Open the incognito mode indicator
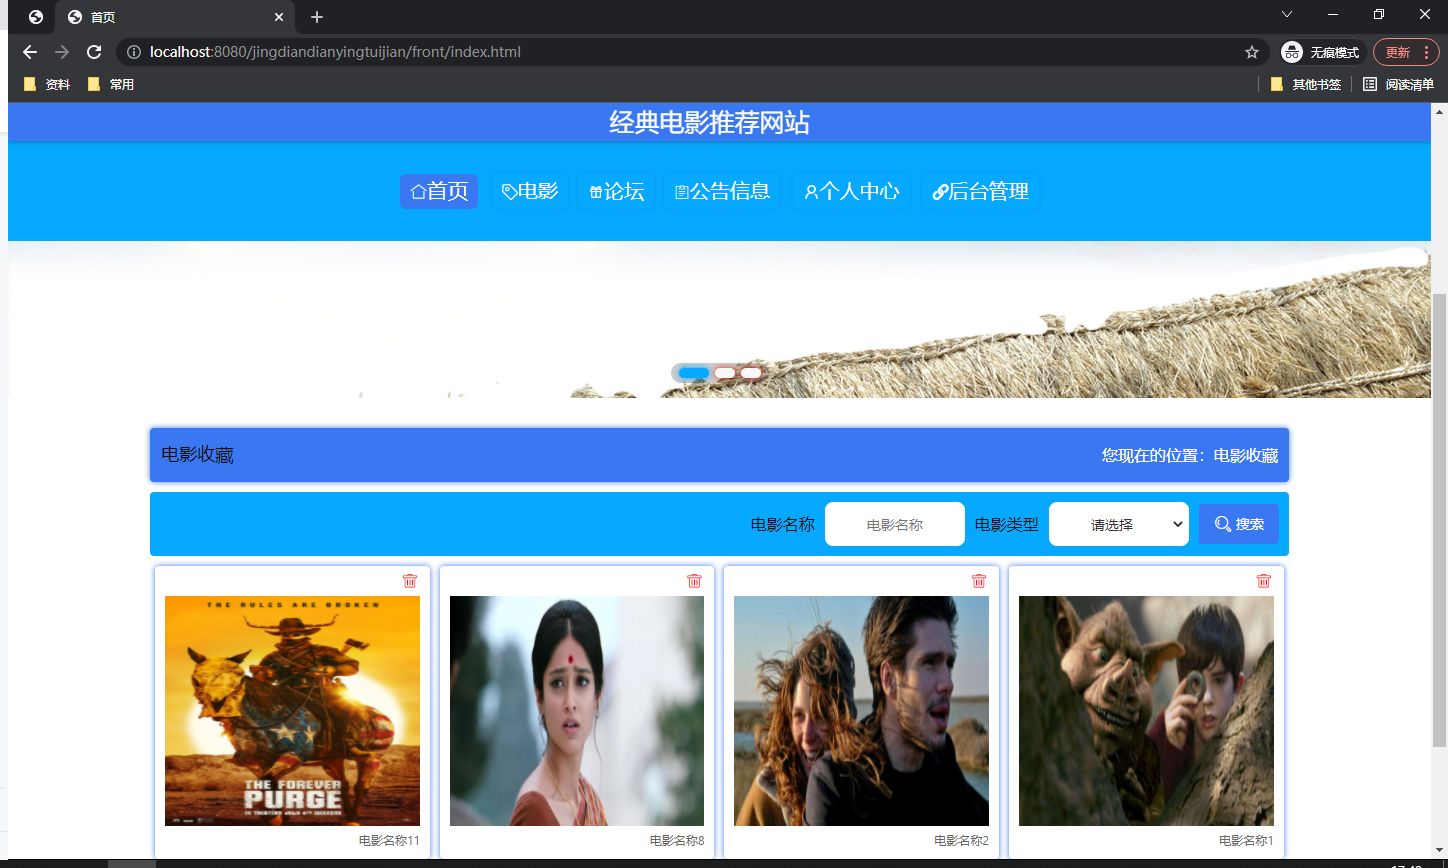The image size is (1448, 868). (1320, 52)
